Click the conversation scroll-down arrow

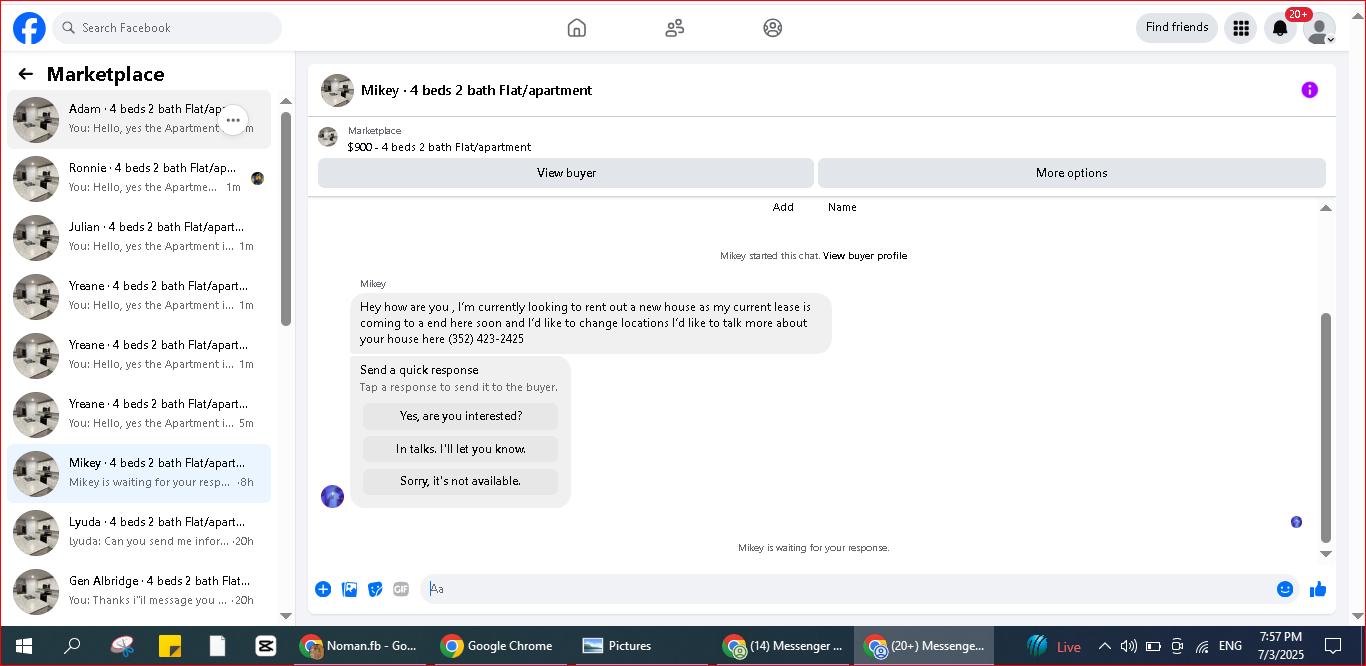click(x=1326, y=554)
